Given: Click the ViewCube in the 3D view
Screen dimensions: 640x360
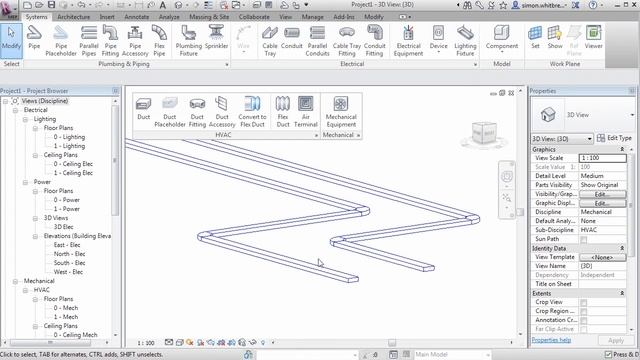Looking at the screenshot, I should coord(484,133).
